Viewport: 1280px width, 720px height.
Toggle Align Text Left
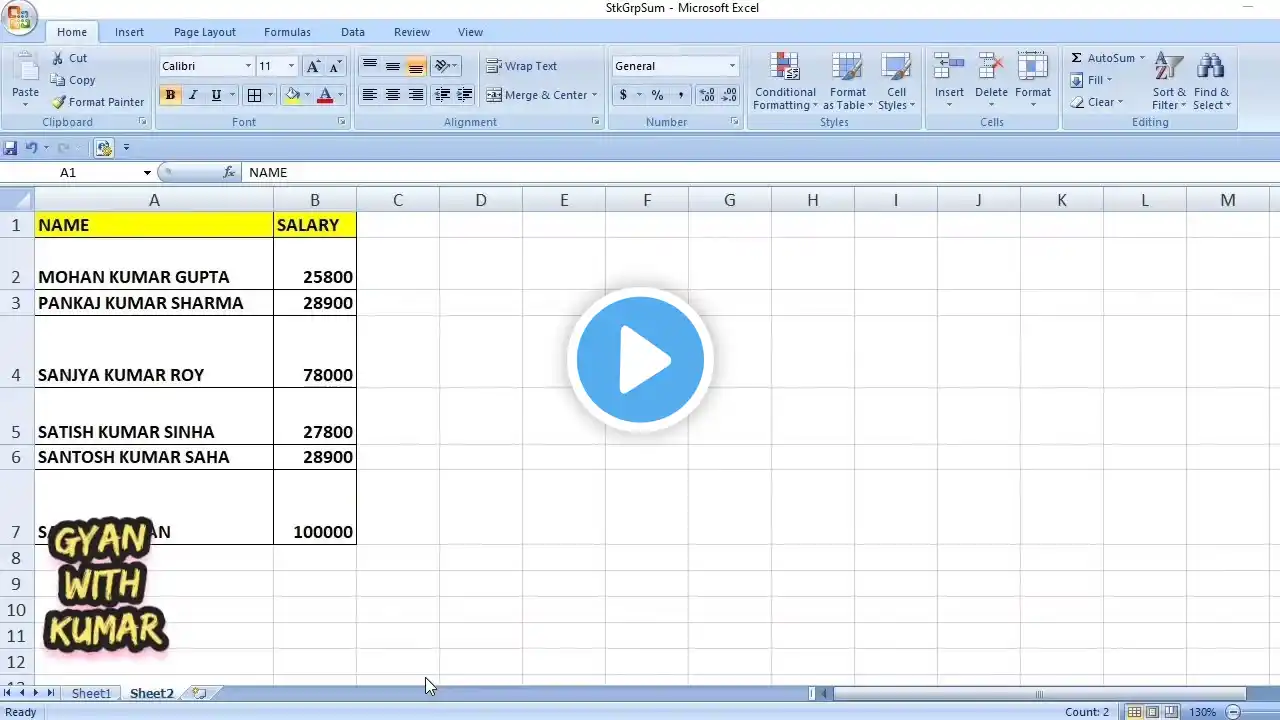click(x=369, y=95)
